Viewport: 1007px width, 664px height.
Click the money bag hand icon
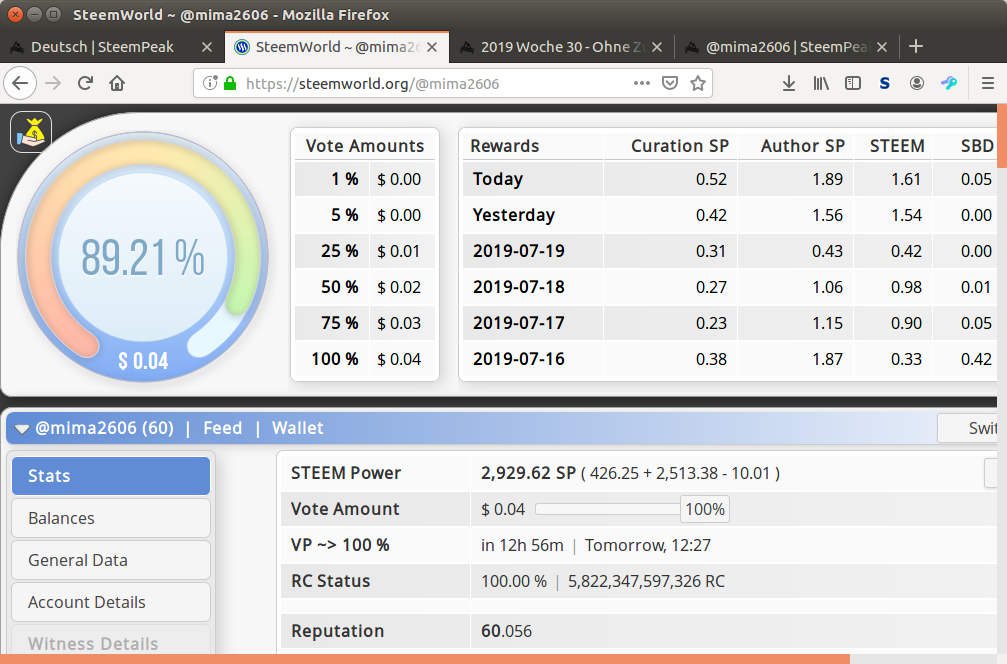(x=31, y=132)
